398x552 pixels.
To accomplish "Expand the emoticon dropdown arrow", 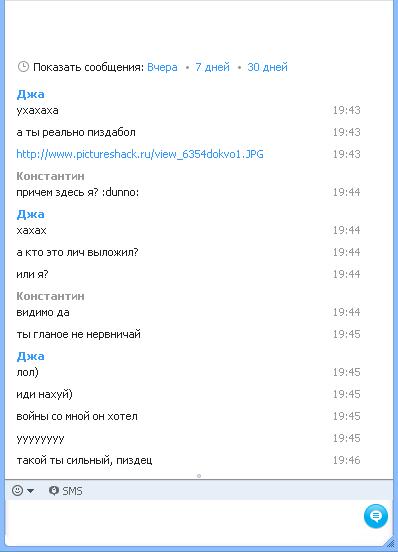I will coord(31,491).
